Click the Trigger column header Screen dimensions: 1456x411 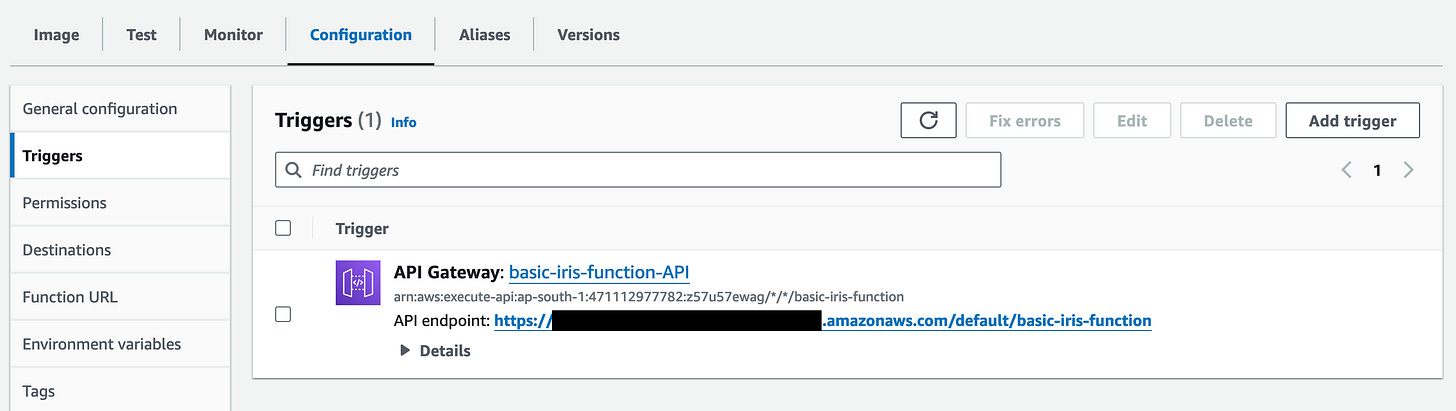point(362,229)
